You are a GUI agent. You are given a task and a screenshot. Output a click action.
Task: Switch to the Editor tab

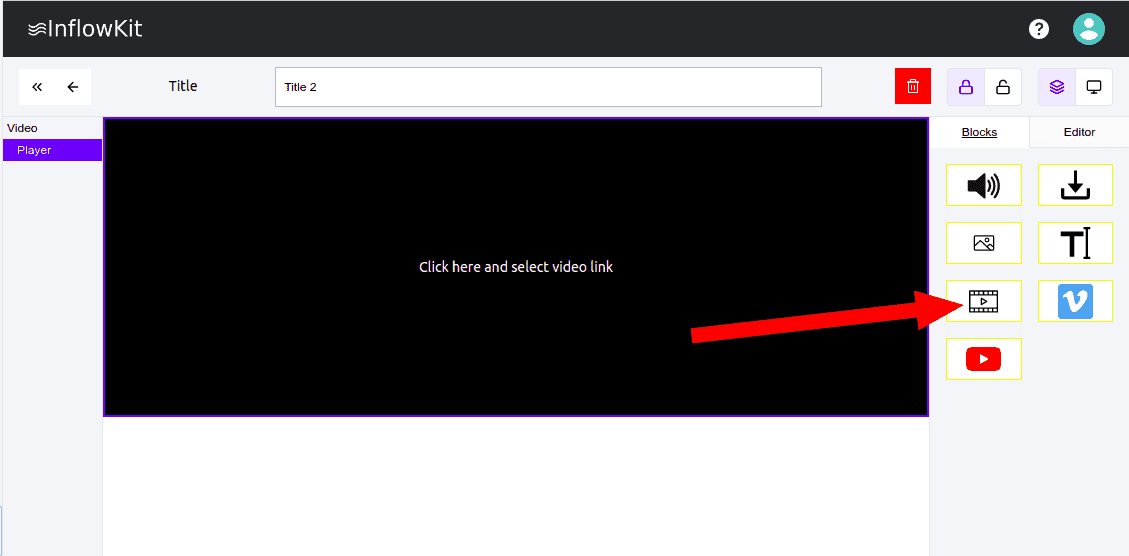pyautogui.click(x=1079, y=132)
